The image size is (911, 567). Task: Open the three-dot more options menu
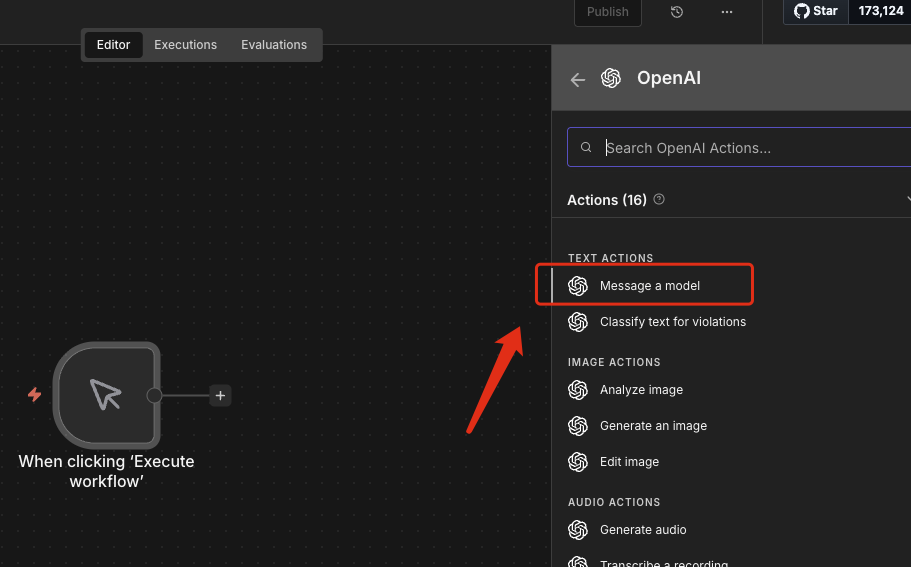[x=727, y=12]
